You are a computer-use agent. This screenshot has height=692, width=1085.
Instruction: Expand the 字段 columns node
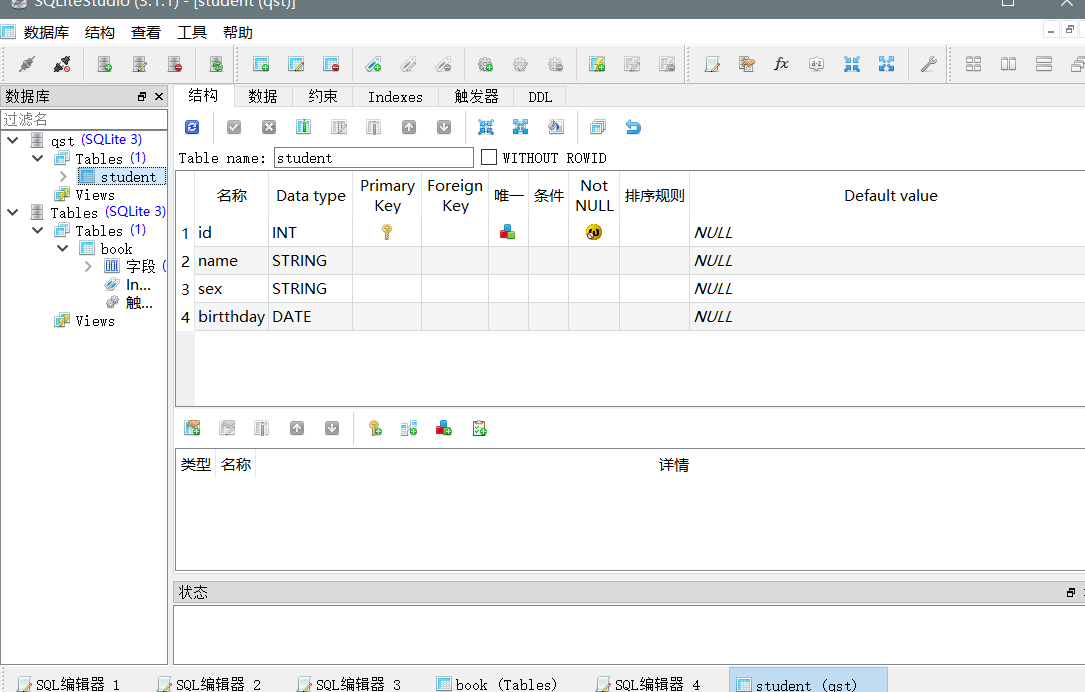(x=88, y=266)
